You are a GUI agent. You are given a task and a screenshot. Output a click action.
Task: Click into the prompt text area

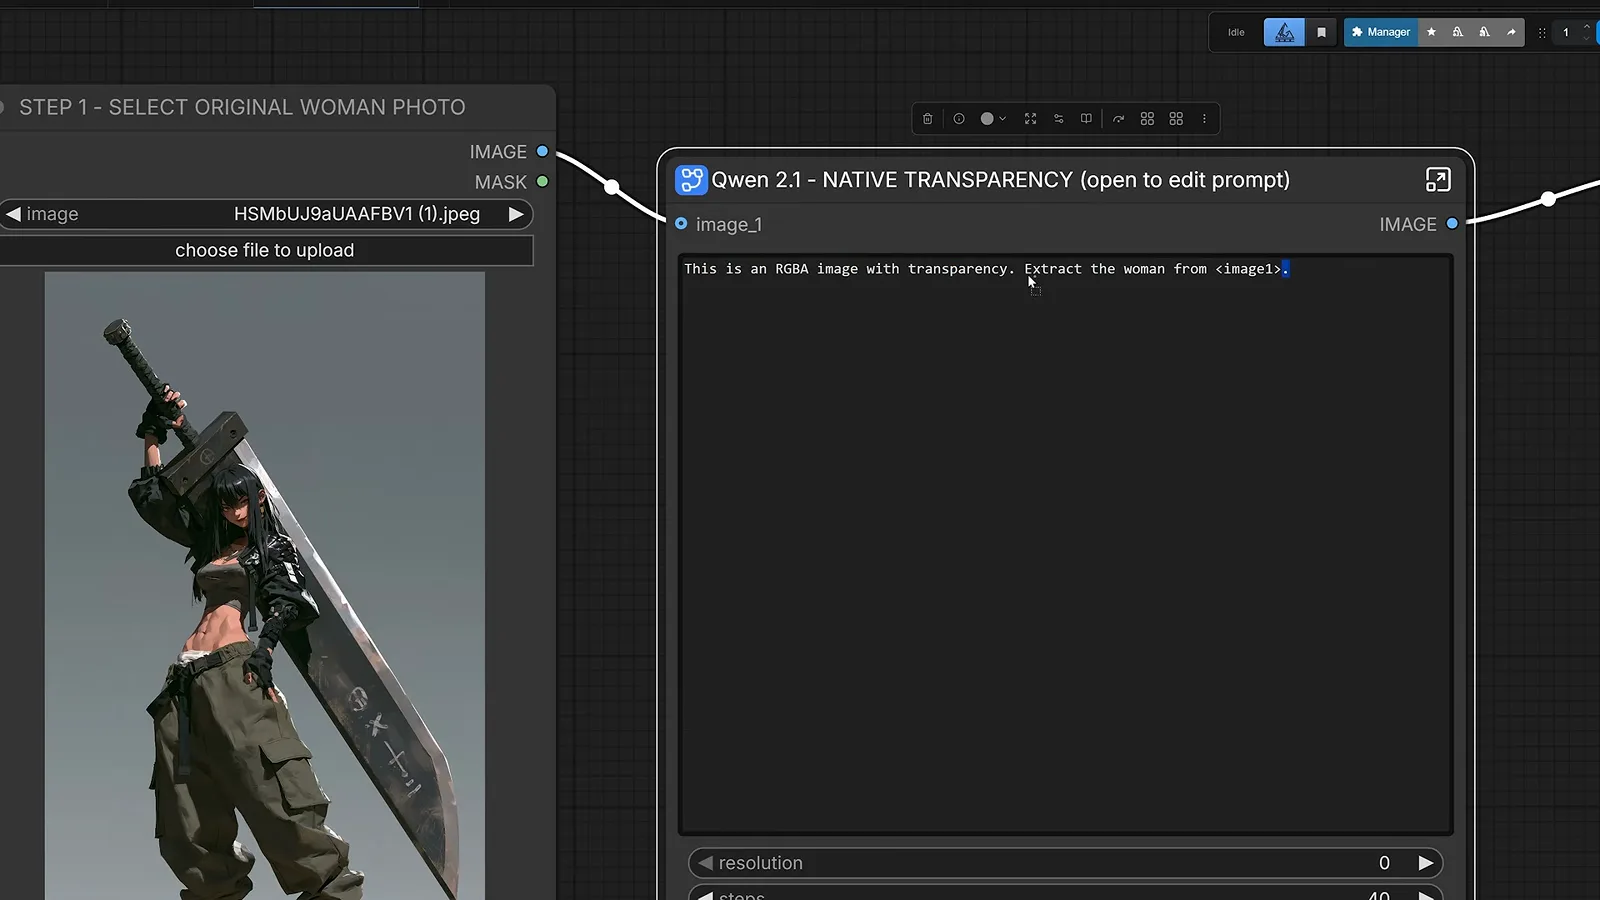click(1065, 544)
